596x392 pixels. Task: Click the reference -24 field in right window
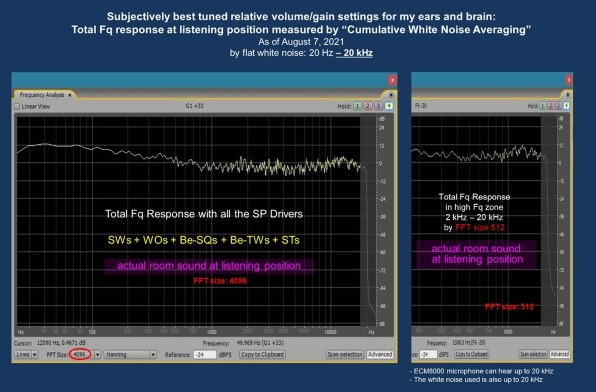coord(428,354)
